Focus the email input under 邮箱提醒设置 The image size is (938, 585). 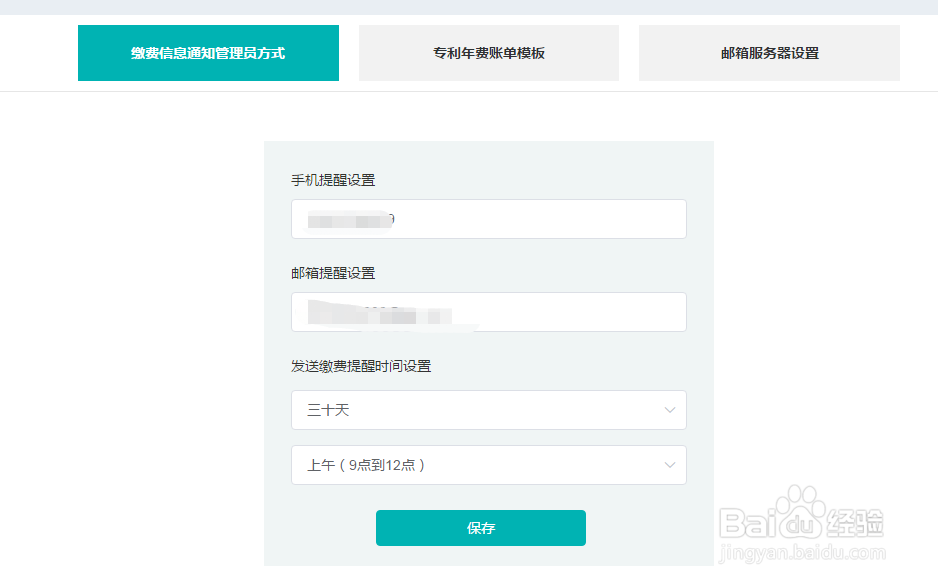click(x=489, y=312)
